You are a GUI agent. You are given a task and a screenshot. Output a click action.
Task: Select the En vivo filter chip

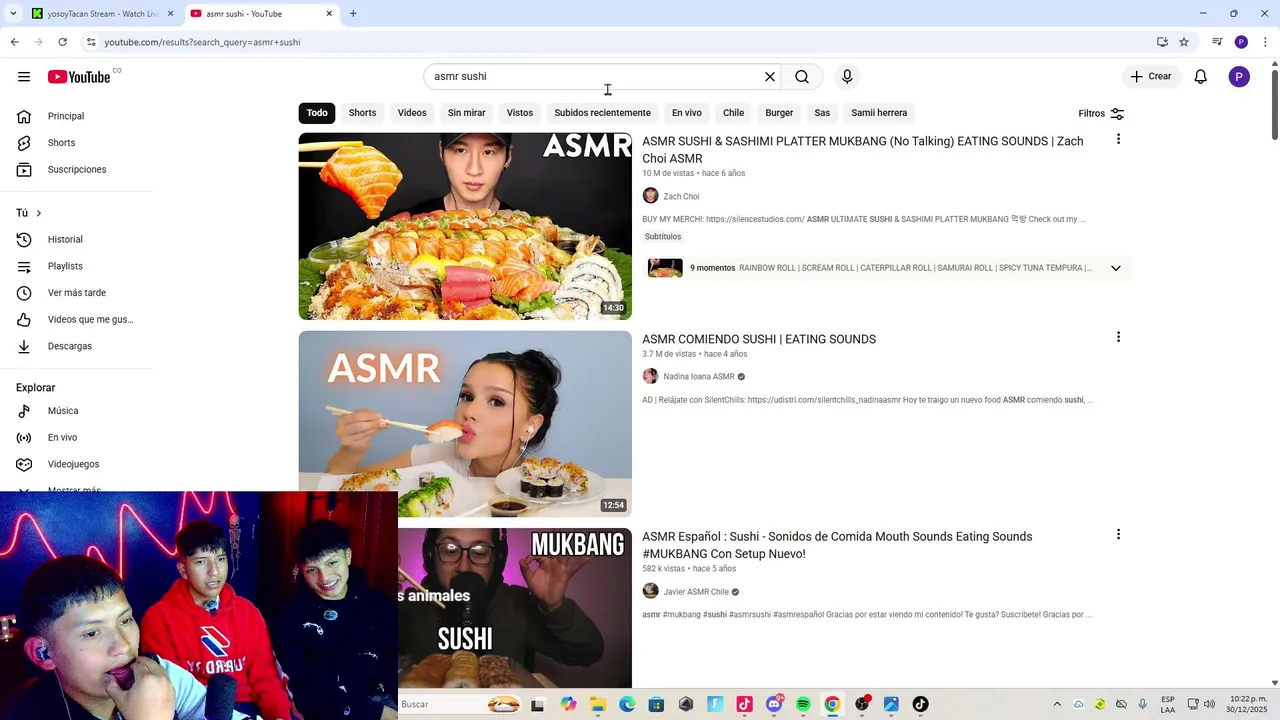[x=687, y=113]
